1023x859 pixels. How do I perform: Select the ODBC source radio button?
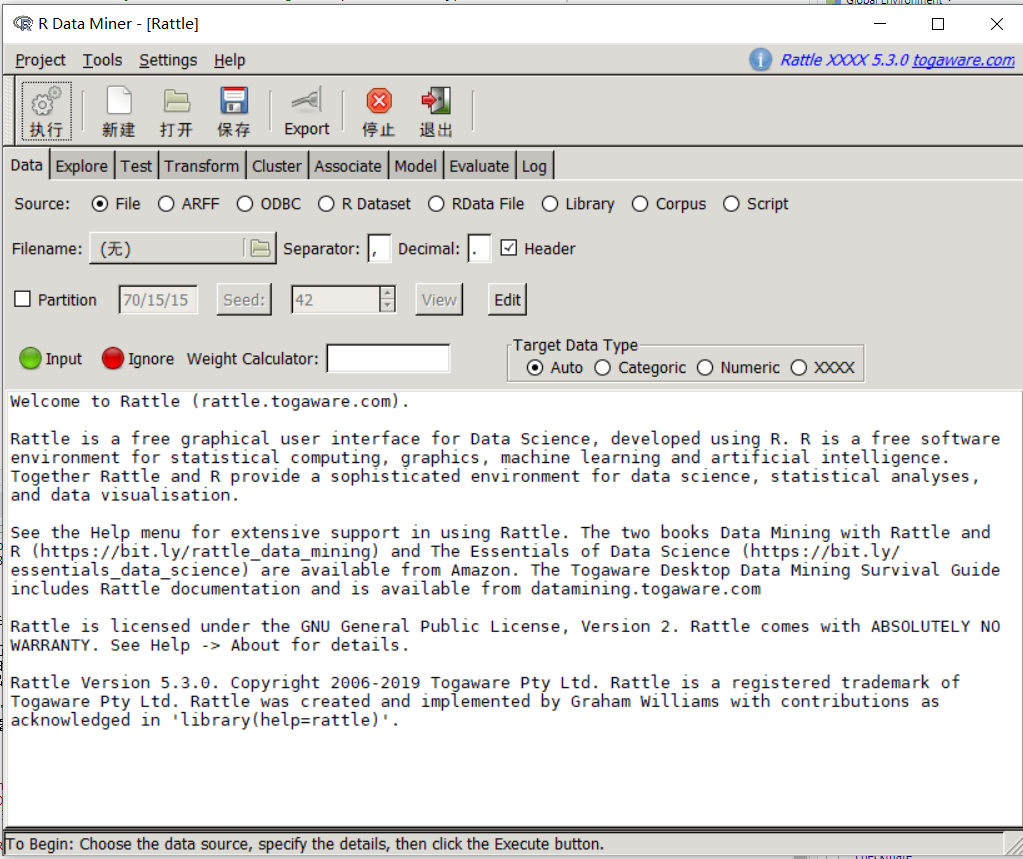coord(244,203)
